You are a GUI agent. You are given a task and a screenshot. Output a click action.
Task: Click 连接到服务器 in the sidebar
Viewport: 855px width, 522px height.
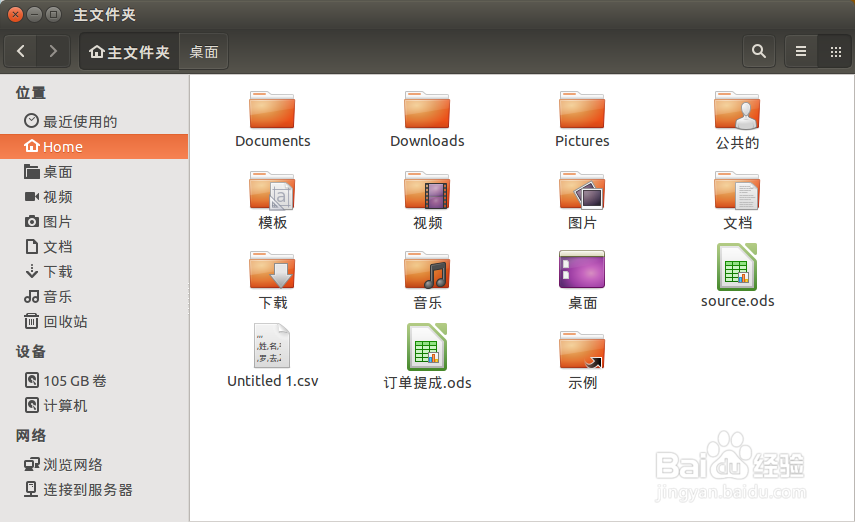click(x=94, y=489)
